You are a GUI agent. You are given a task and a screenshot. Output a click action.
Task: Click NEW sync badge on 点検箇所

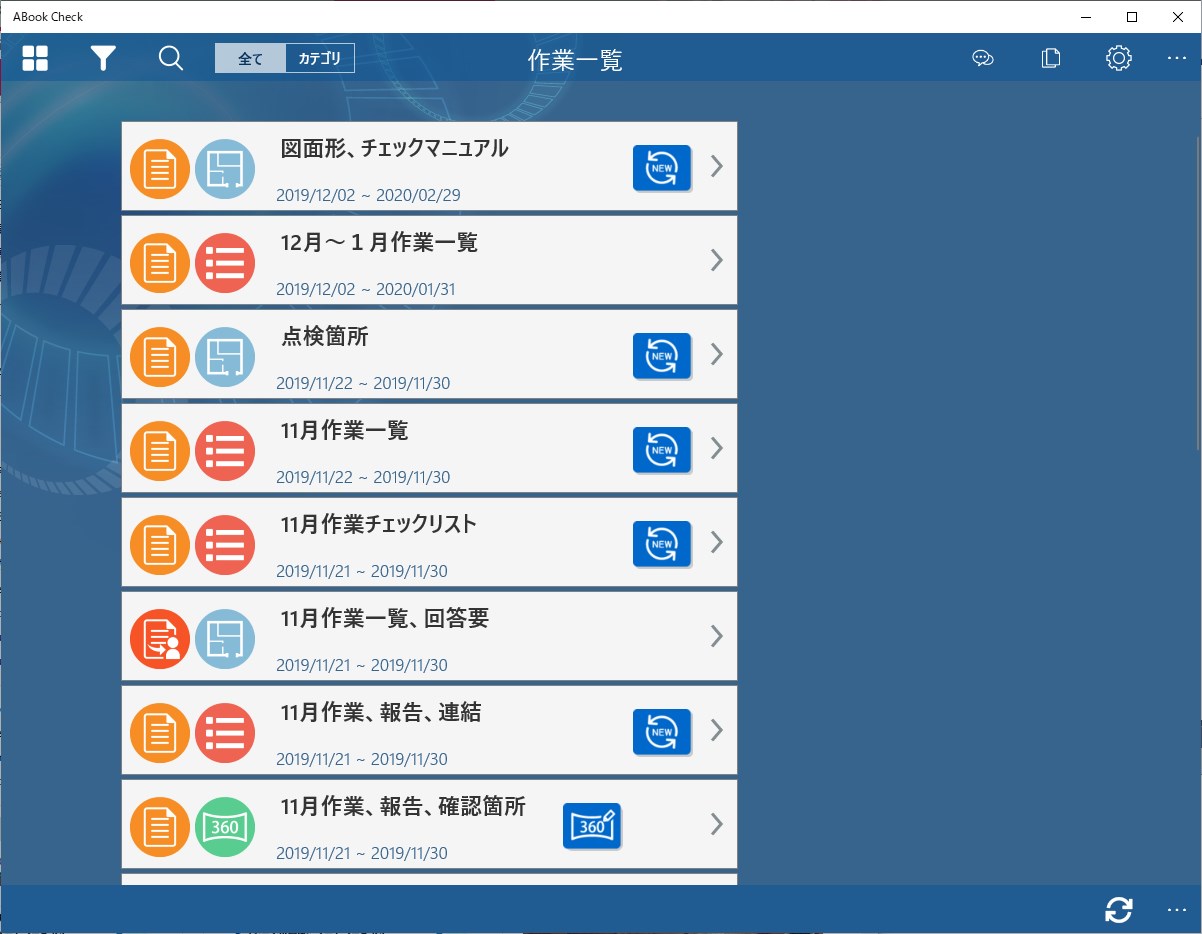pos(662,355)
